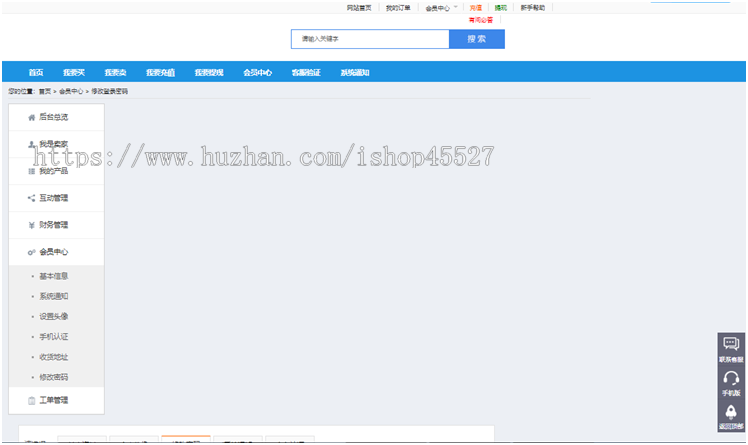Select 手机认证 in the sidebar submenu
Screen dimensions: 748x445
tap(53, 337)
